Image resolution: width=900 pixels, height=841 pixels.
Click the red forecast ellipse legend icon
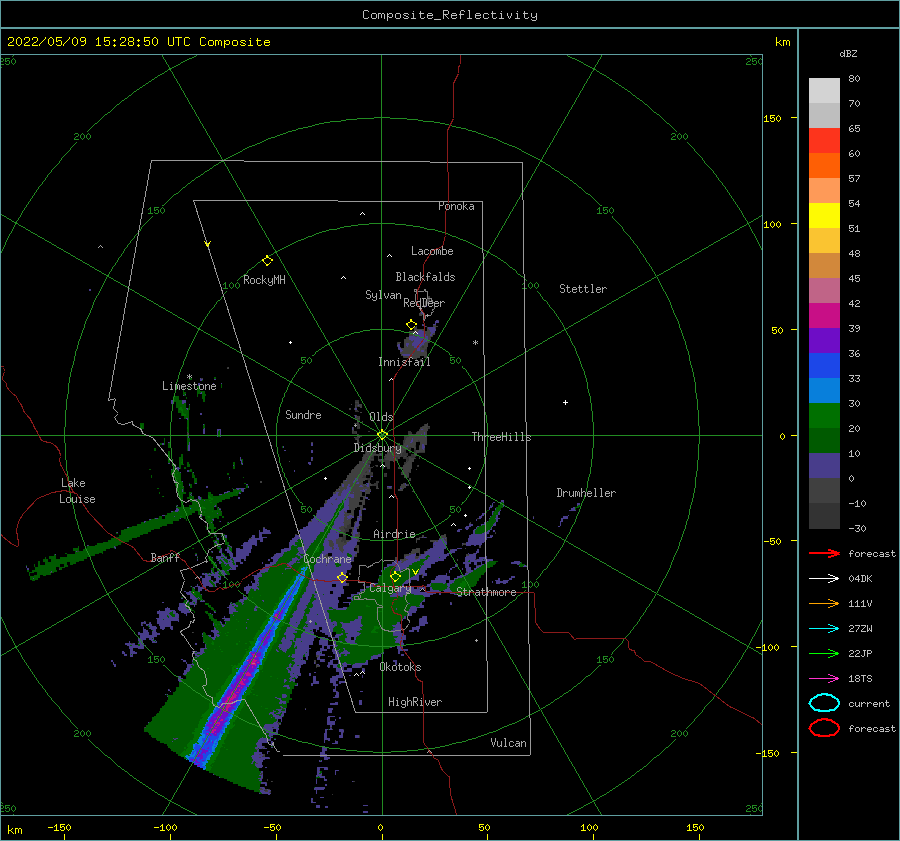click(824, 728)
